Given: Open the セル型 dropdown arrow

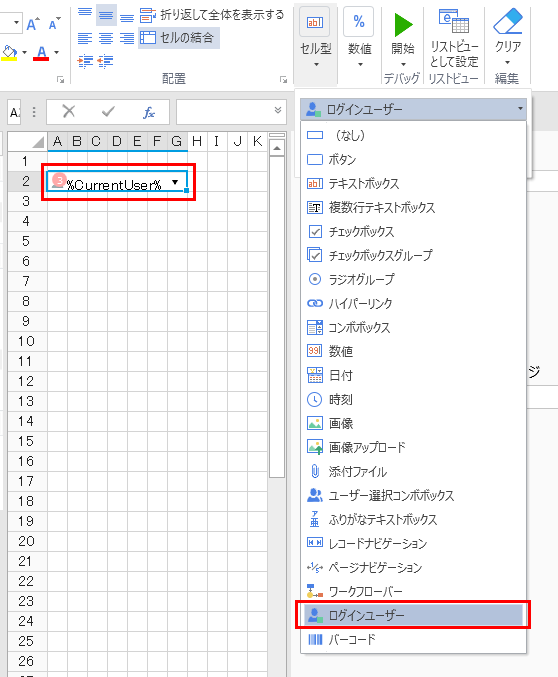Looking at the screenshot, I should (316, 65).
